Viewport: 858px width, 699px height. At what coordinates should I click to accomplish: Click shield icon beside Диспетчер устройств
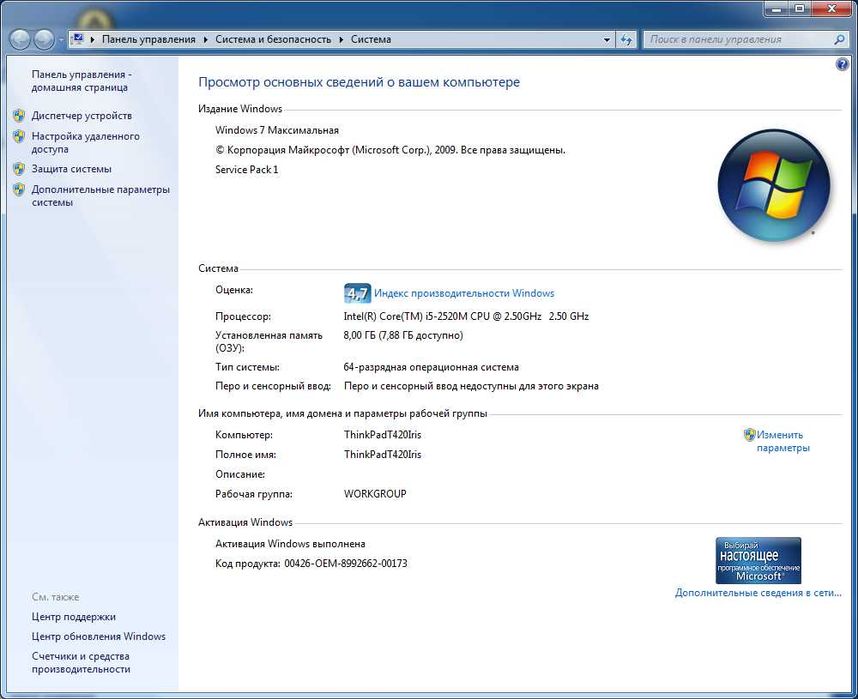coord(19,115)
